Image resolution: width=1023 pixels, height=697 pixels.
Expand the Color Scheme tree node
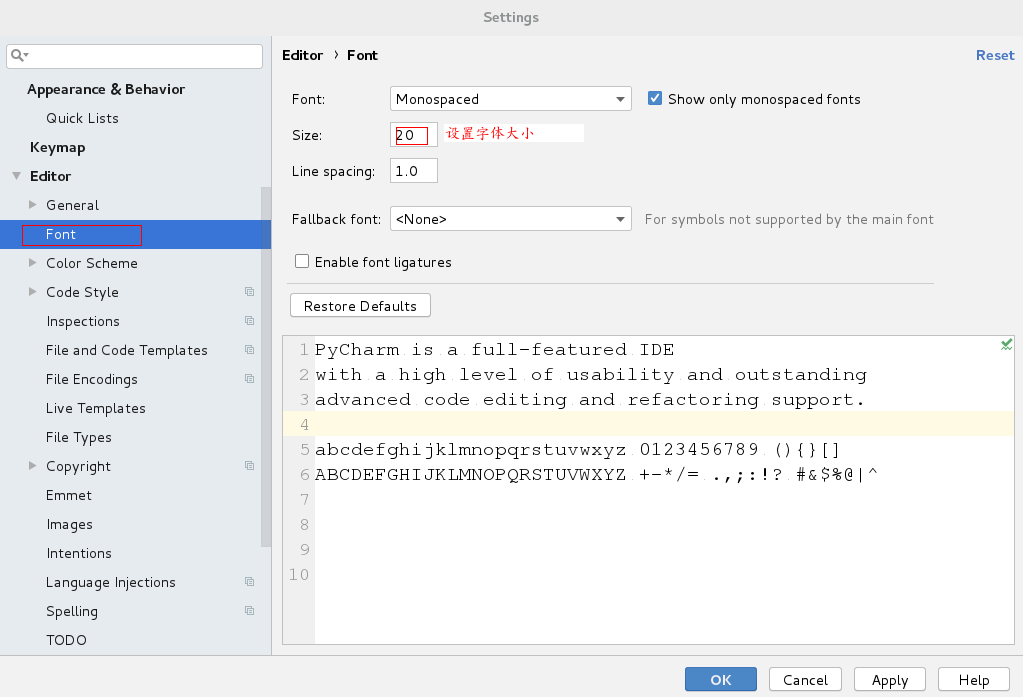[x=33, y=262]
